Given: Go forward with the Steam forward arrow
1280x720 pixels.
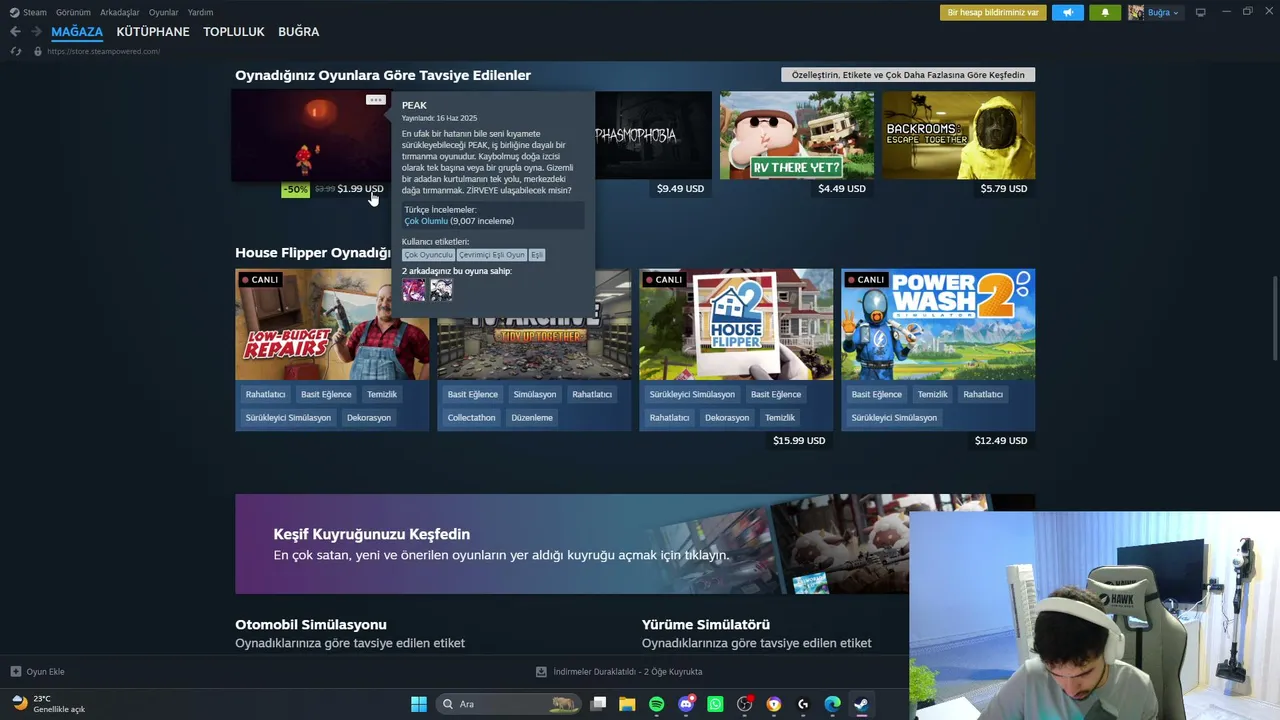Looking at the screenshot, I should (x=37, y=32).
